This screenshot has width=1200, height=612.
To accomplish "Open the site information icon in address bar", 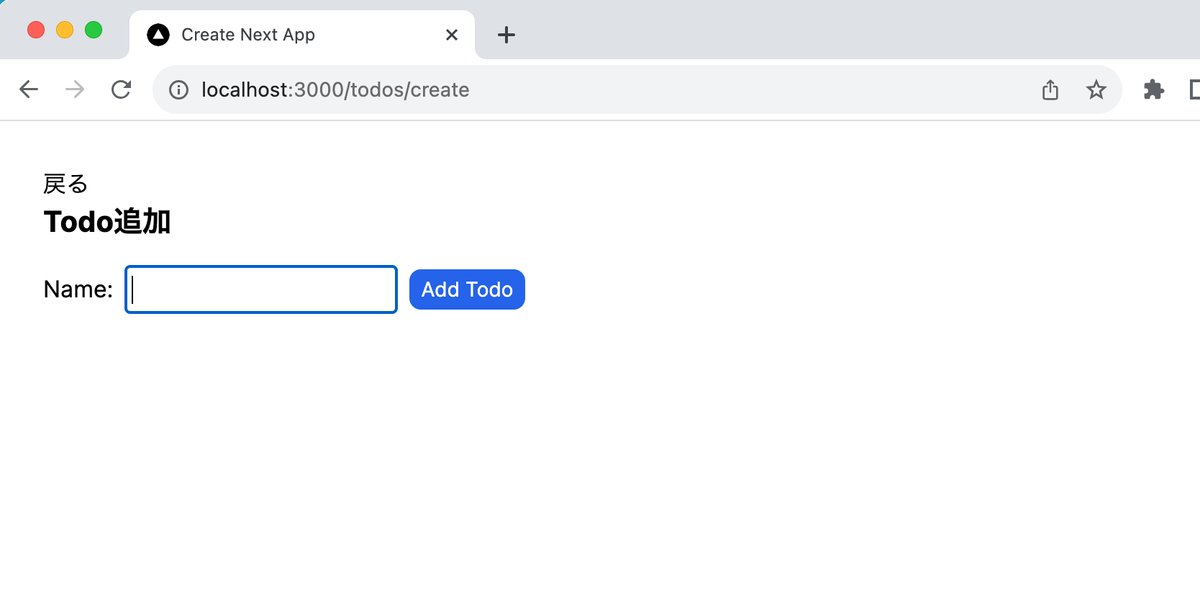I will [x=178, y=89].
